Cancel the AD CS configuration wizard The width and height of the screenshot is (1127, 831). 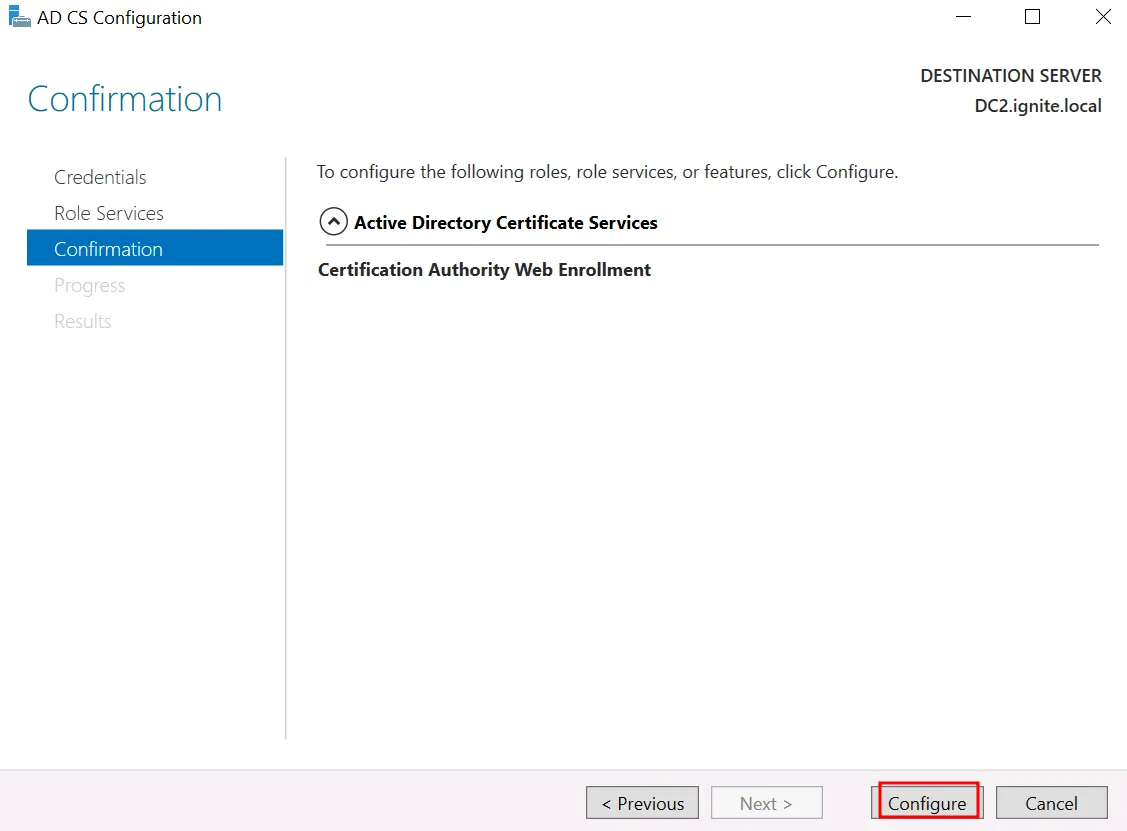(1051, 803)
